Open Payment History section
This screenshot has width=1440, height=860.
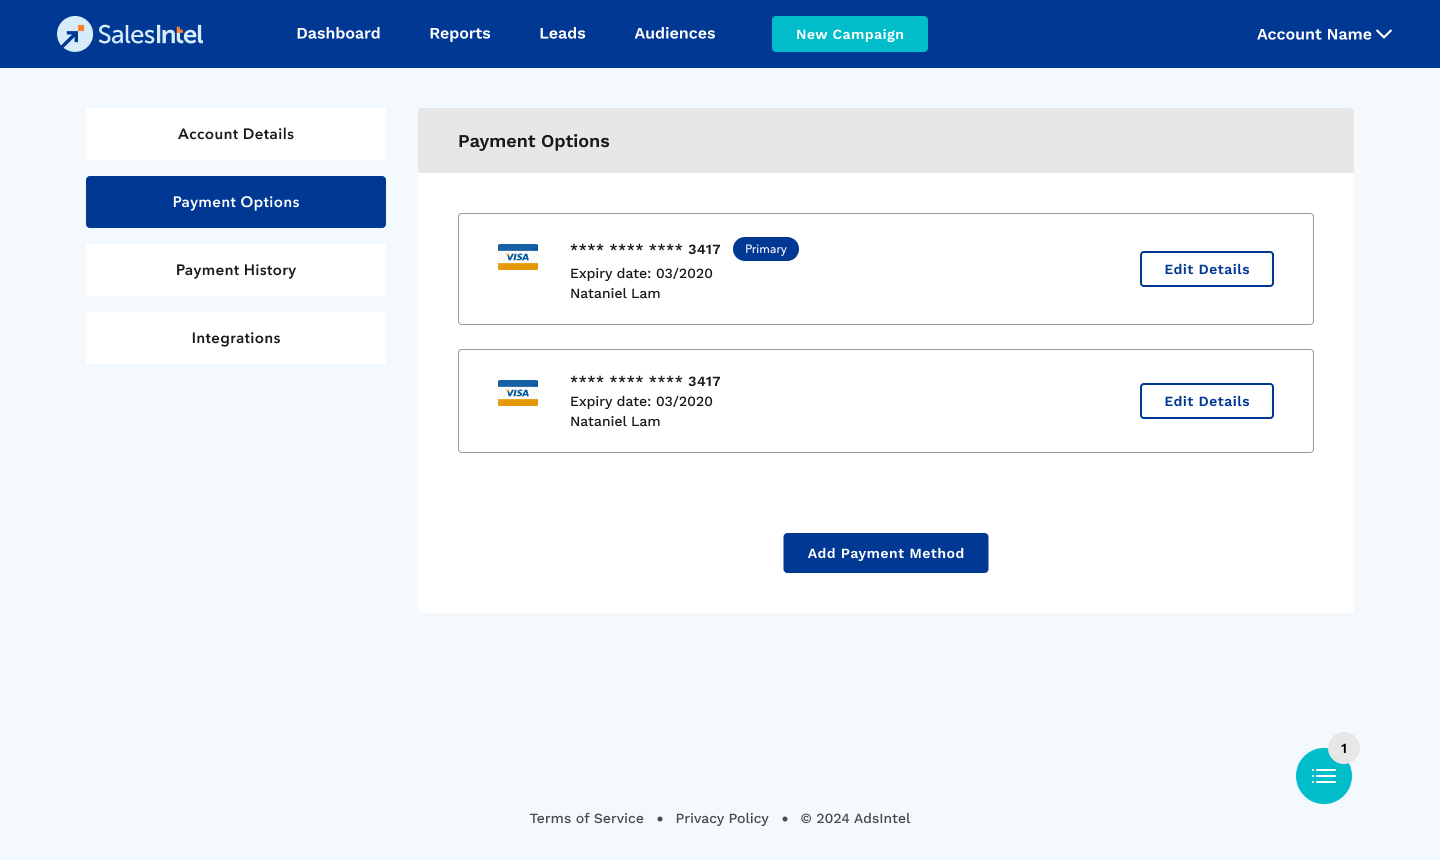[236, 270]
